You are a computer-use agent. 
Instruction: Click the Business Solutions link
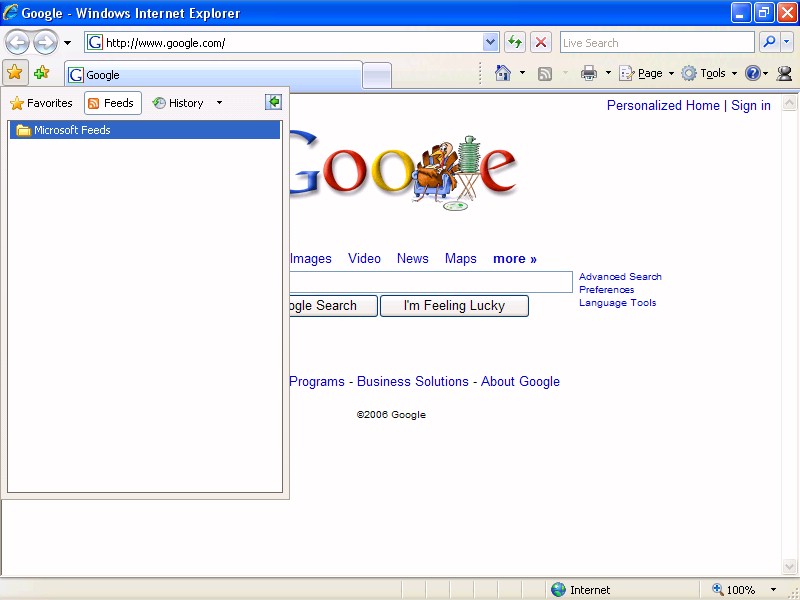(x=412, y=382)
